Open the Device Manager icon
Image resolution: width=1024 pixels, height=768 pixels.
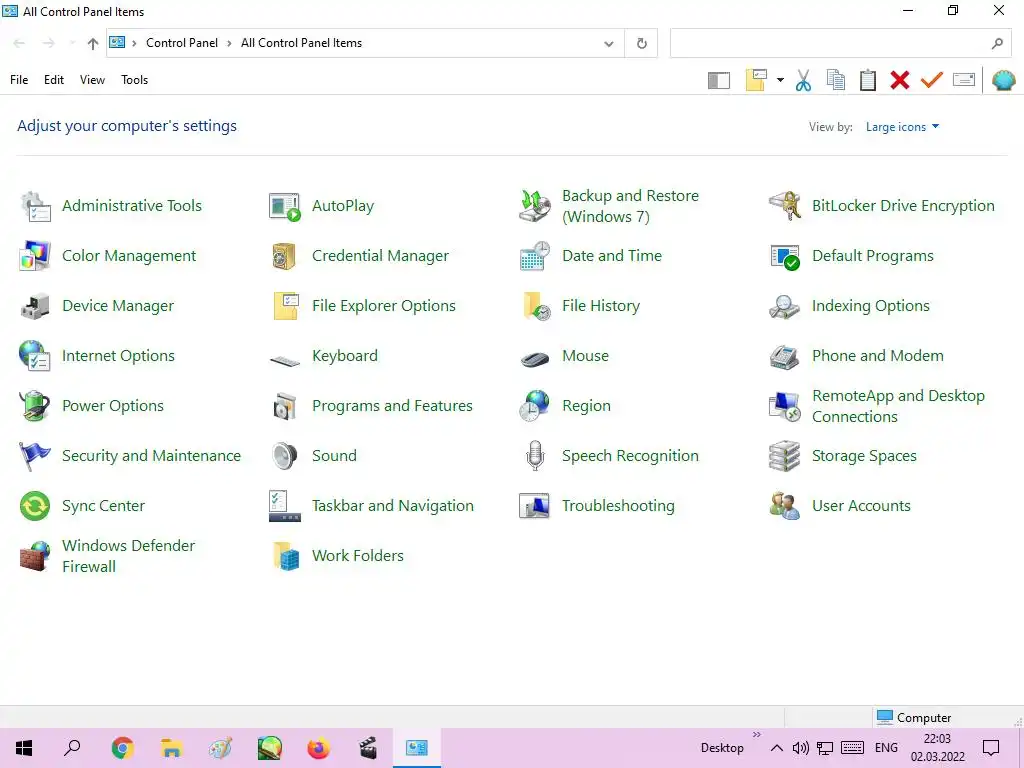pyautogui.click(x=35, y=306)
